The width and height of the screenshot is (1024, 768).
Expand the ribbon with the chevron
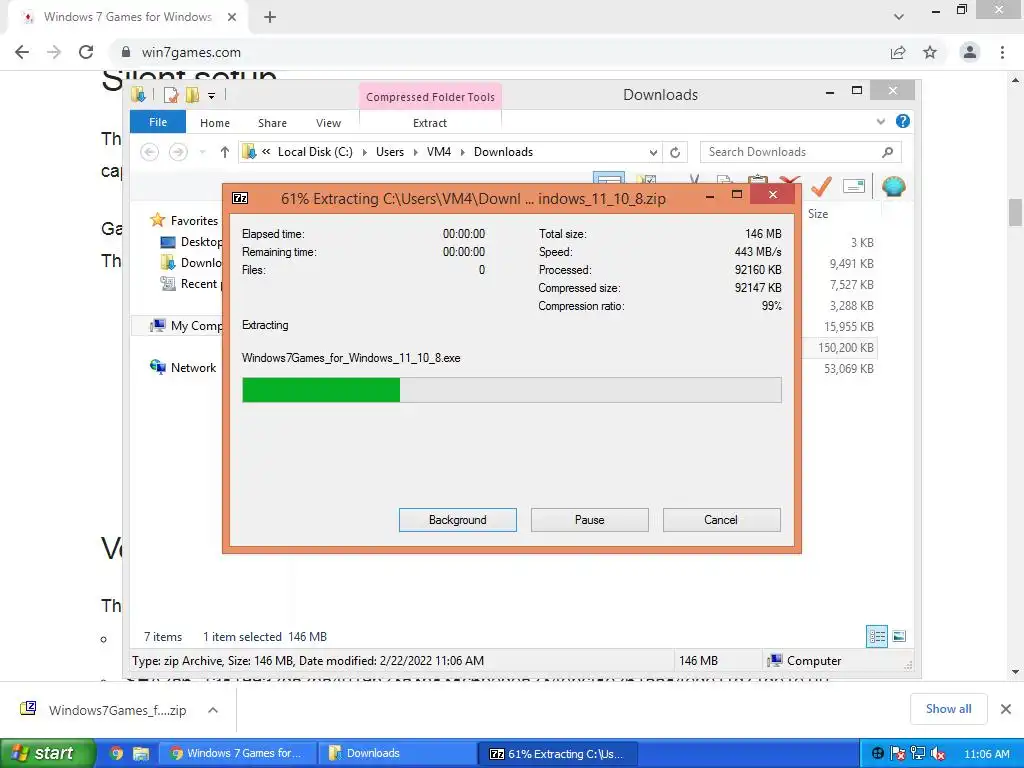880,121
